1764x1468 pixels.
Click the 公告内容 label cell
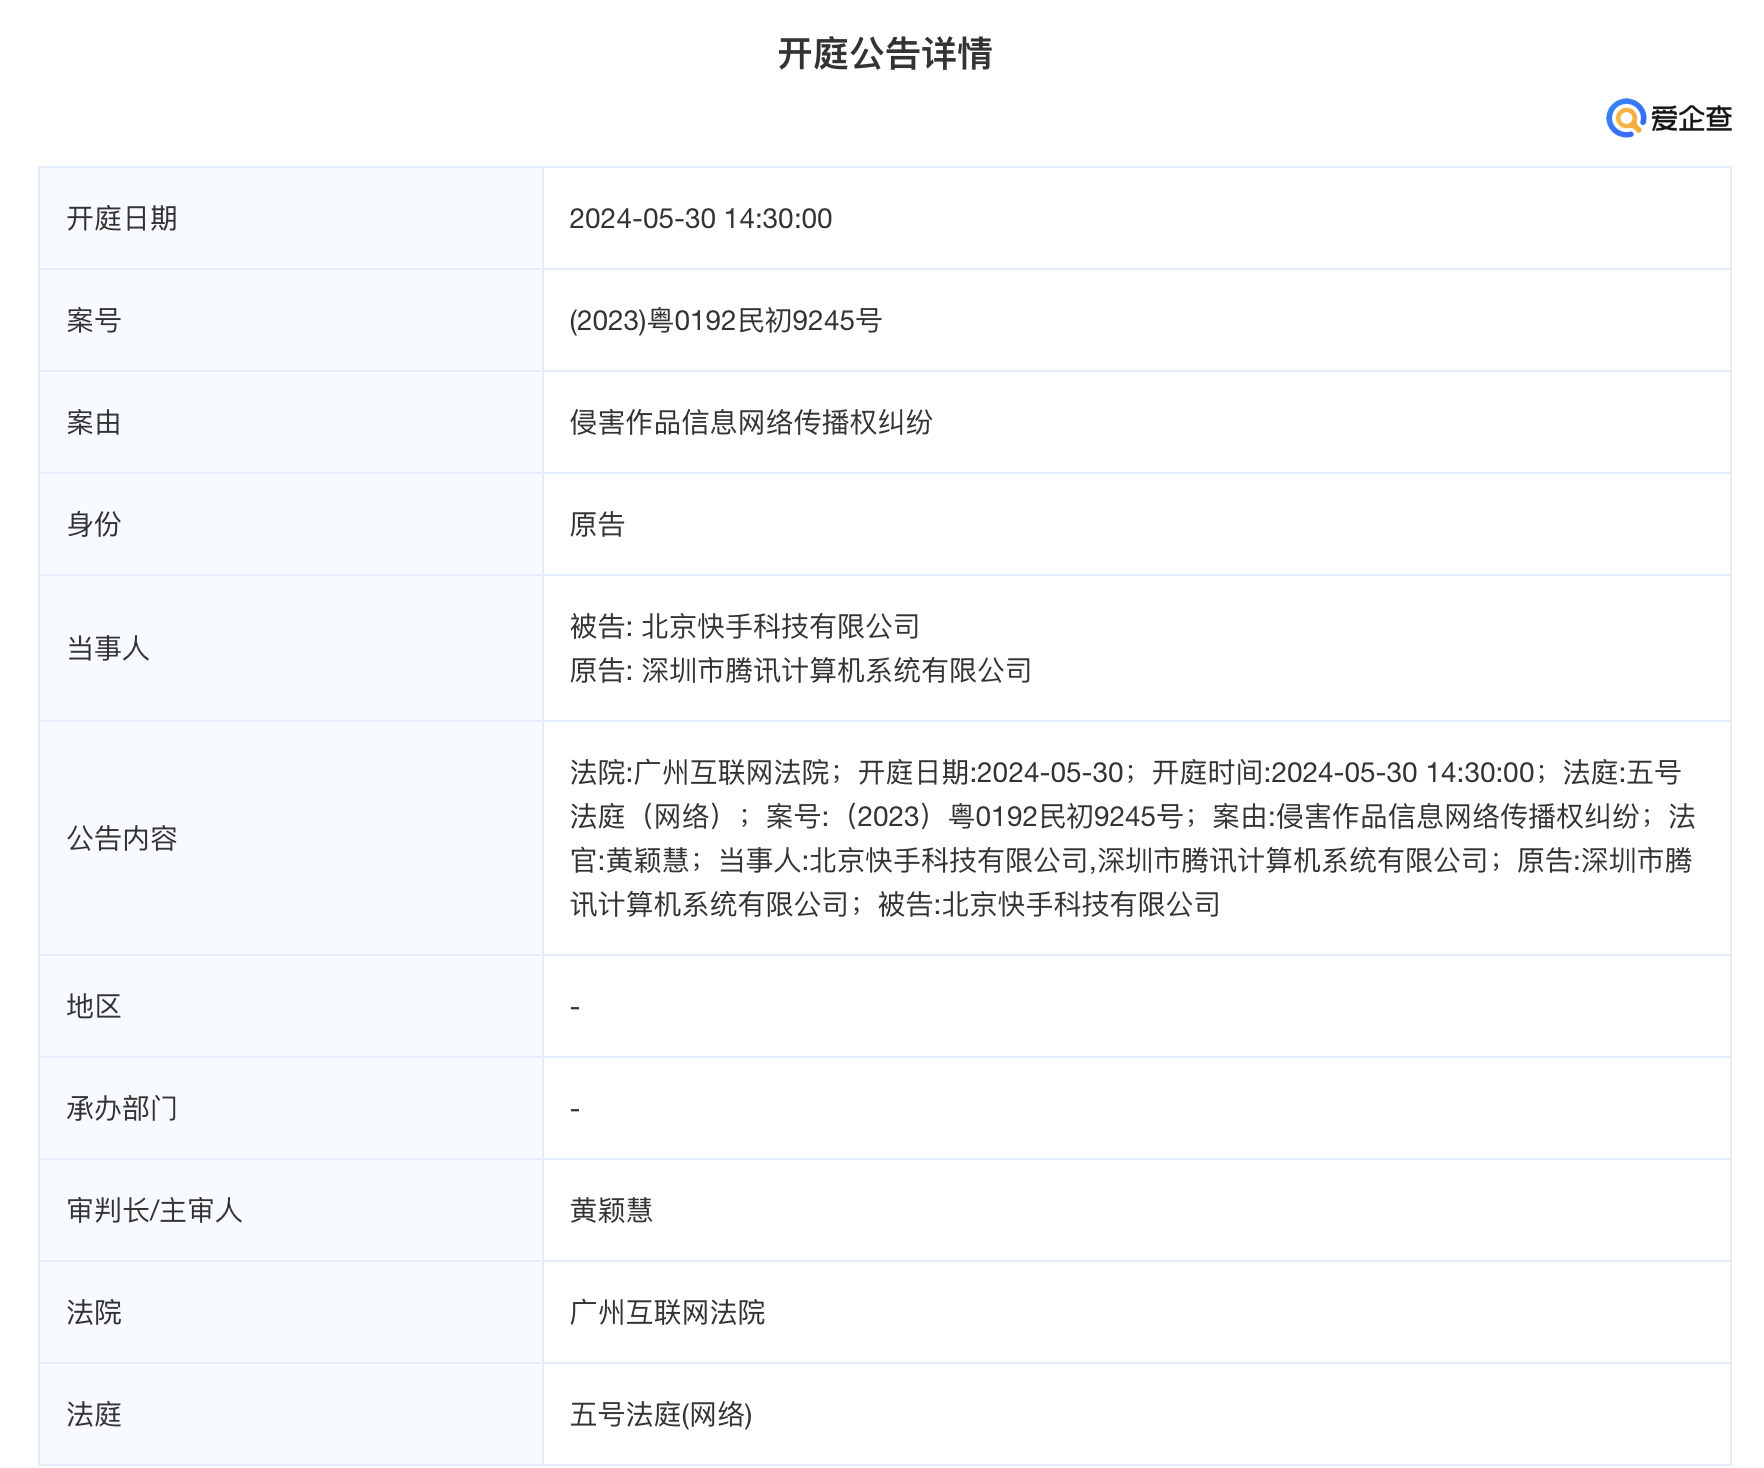[291, 838]
